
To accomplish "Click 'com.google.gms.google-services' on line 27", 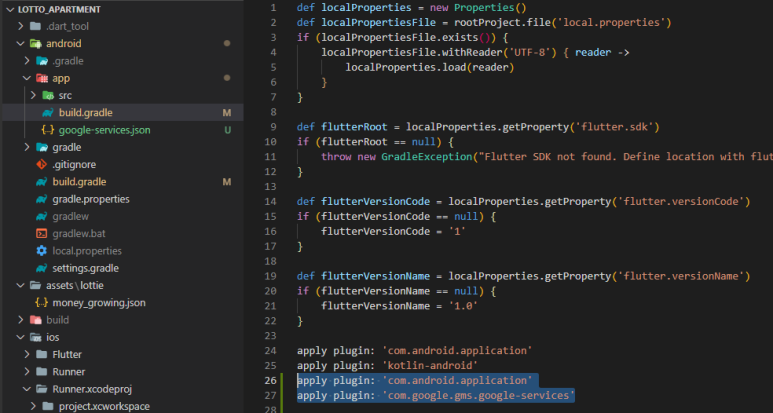I will point(479,395).
